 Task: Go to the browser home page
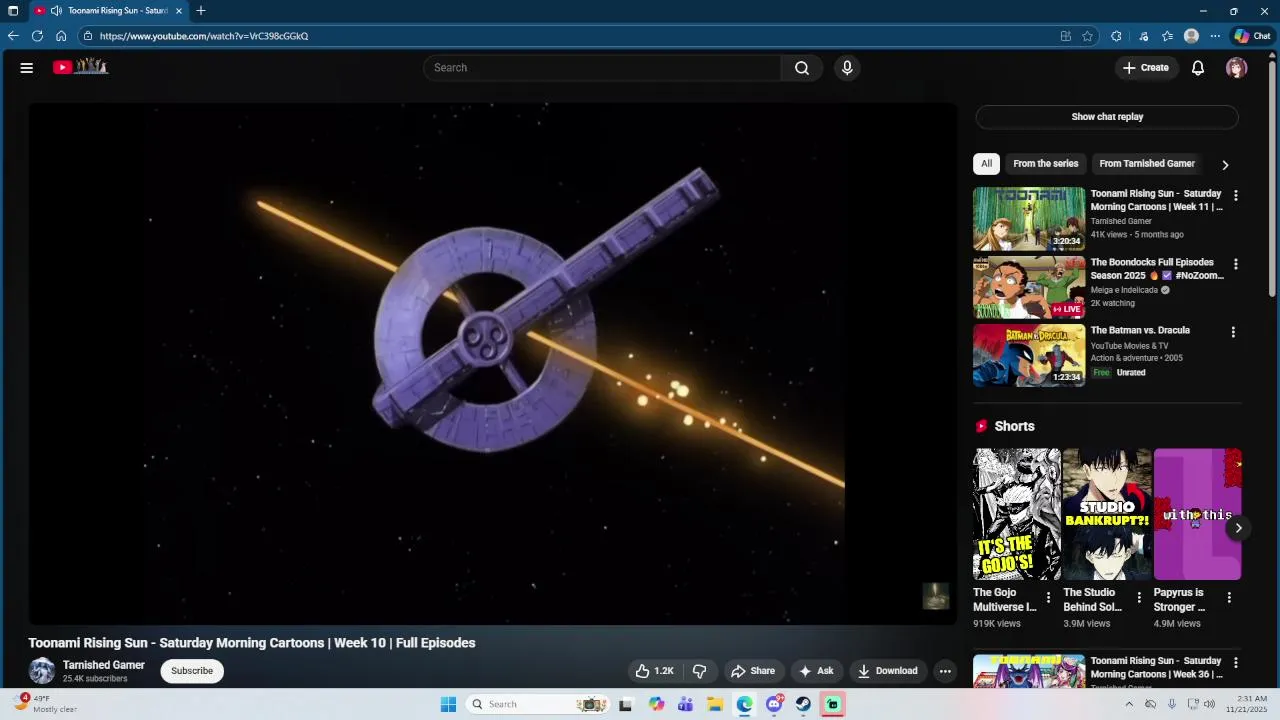click(x=61, y=36)
